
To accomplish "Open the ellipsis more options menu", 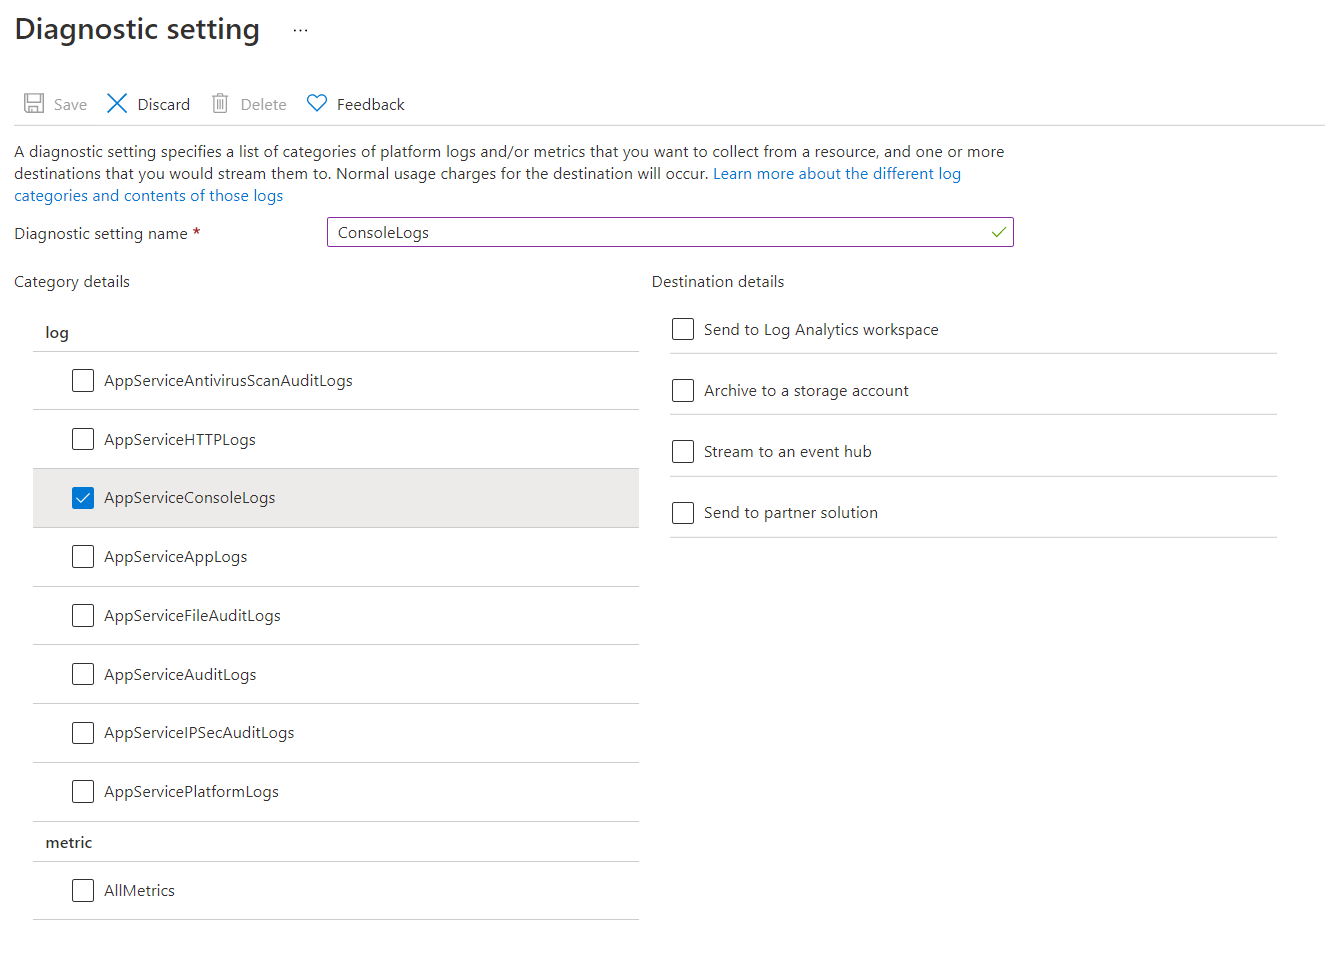I will pyautogui.click(x=300, y=30).
